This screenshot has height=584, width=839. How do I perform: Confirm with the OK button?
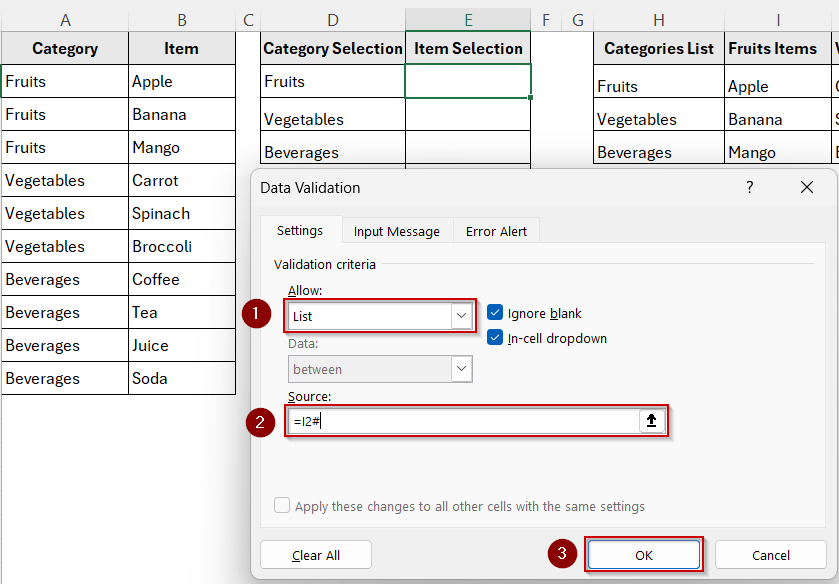pyautogui.click(x=644, y=555)
